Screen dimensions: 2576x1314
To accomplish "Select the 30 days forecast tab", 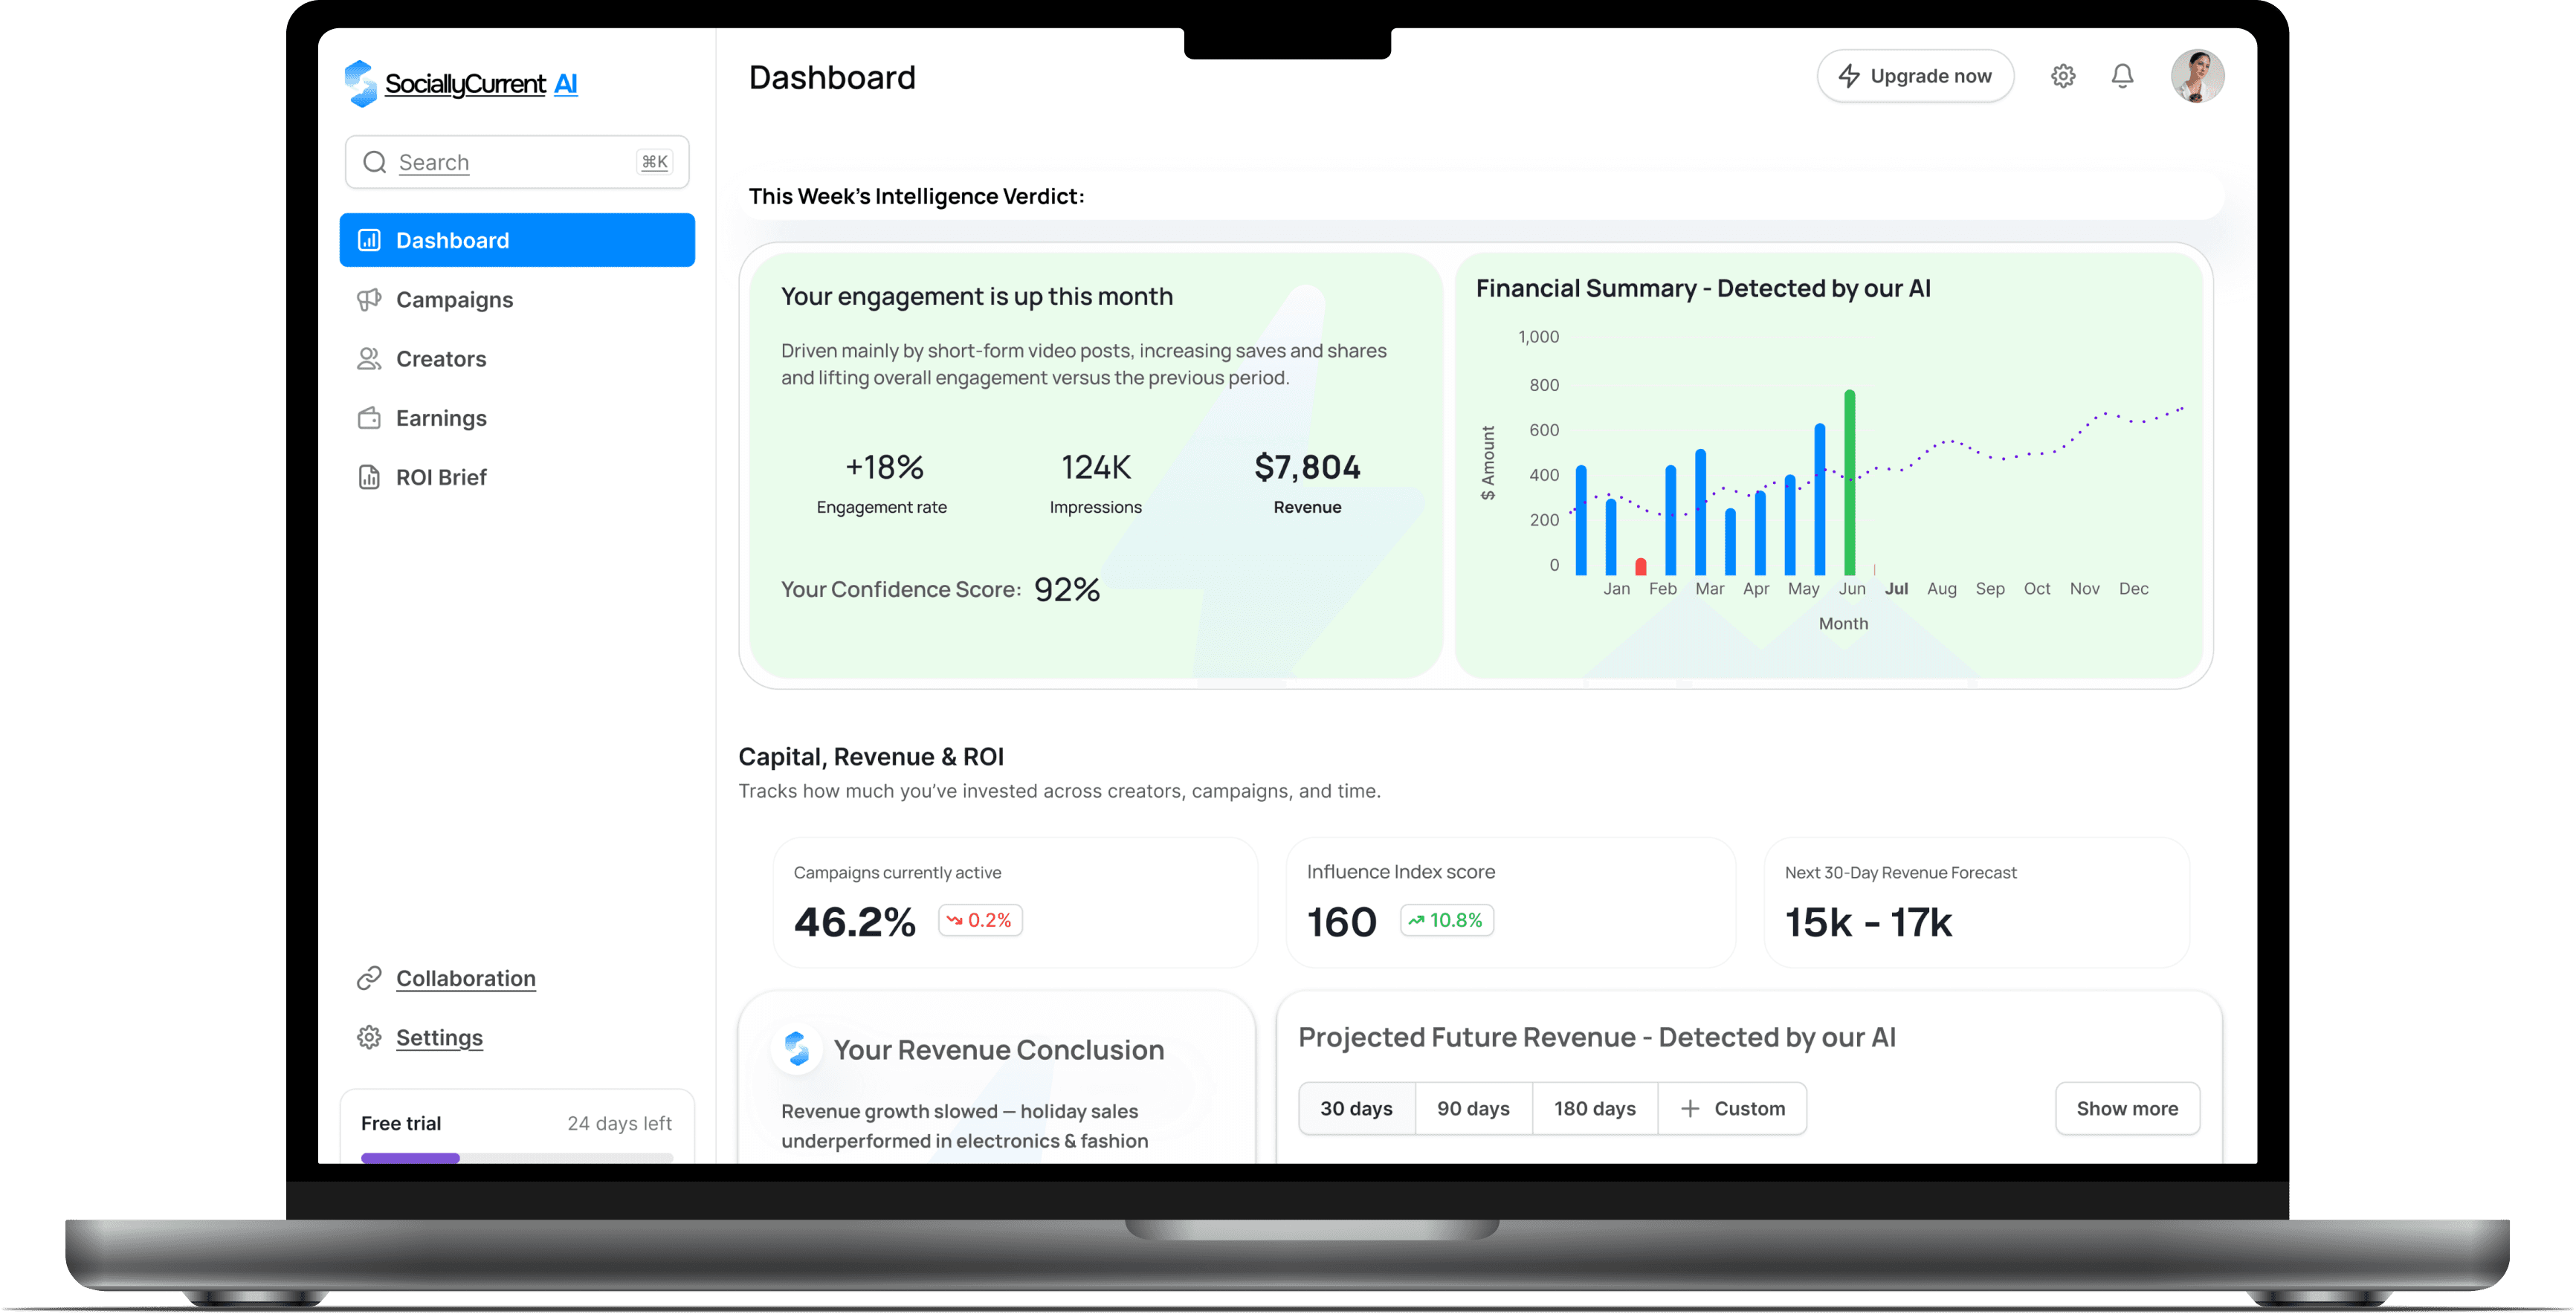I will pos(1356,1108).
